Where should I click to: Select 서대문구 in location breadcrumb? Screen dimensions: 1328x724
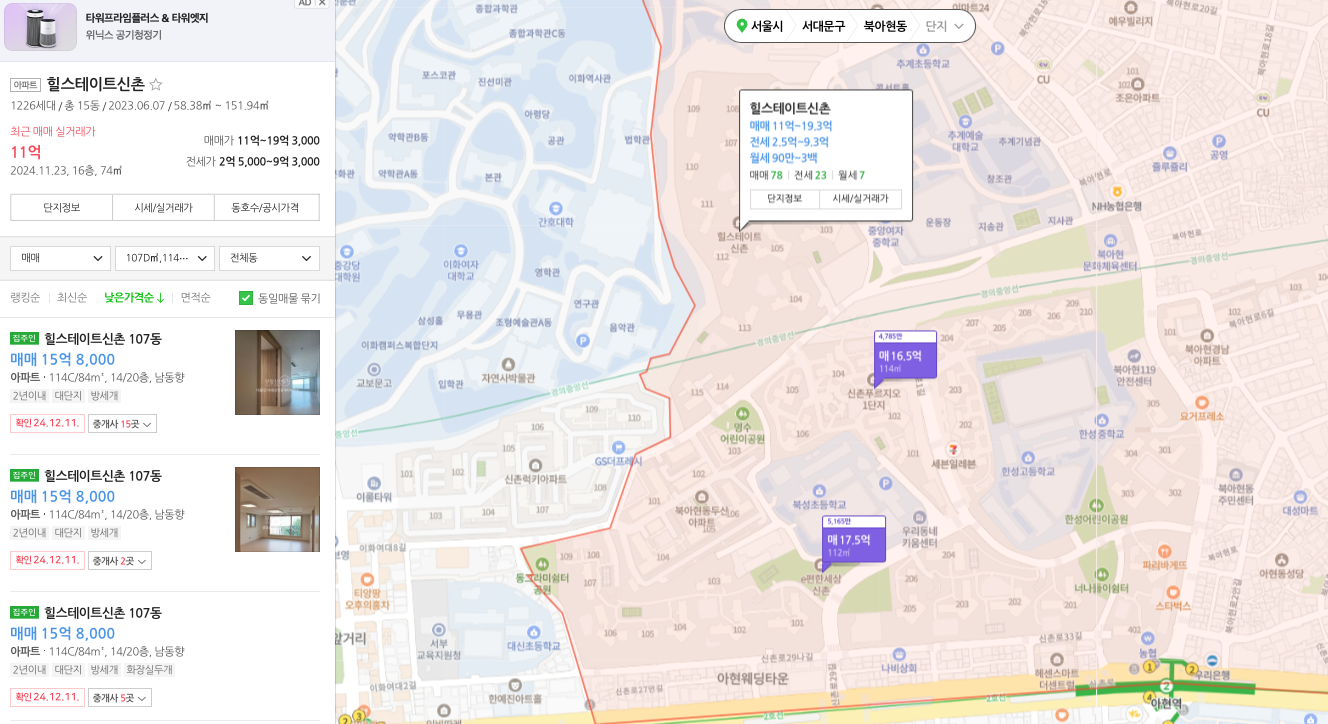(823, 26)
